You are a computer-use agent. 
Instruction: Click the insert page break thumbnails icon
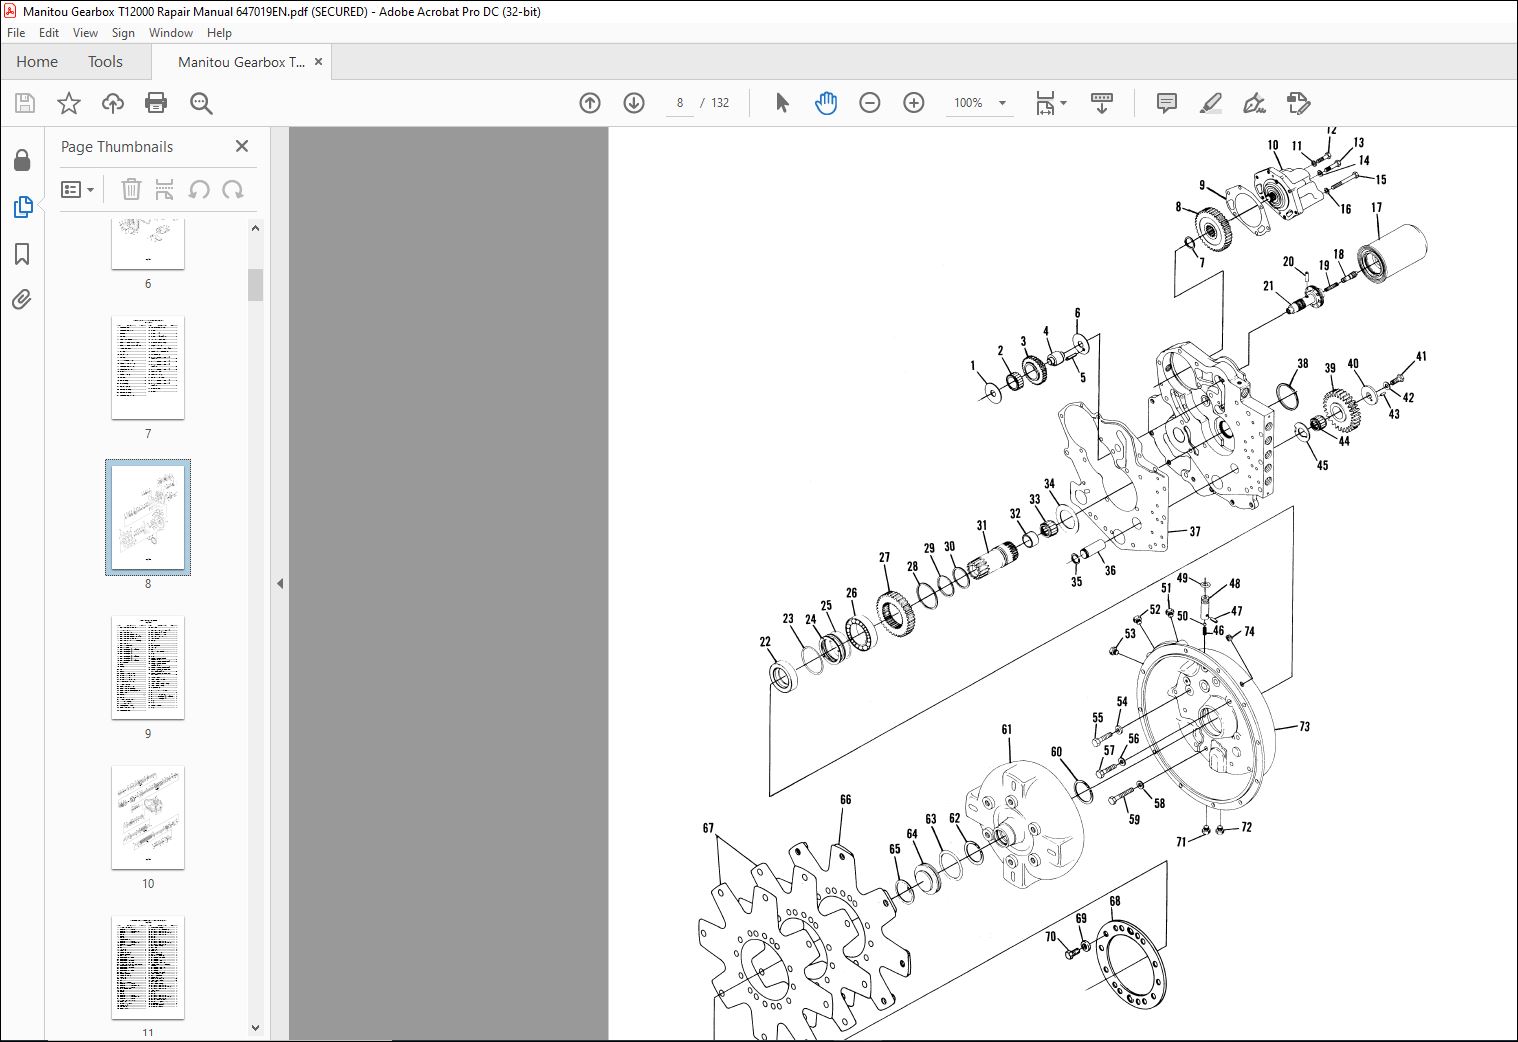click(165, 189)
